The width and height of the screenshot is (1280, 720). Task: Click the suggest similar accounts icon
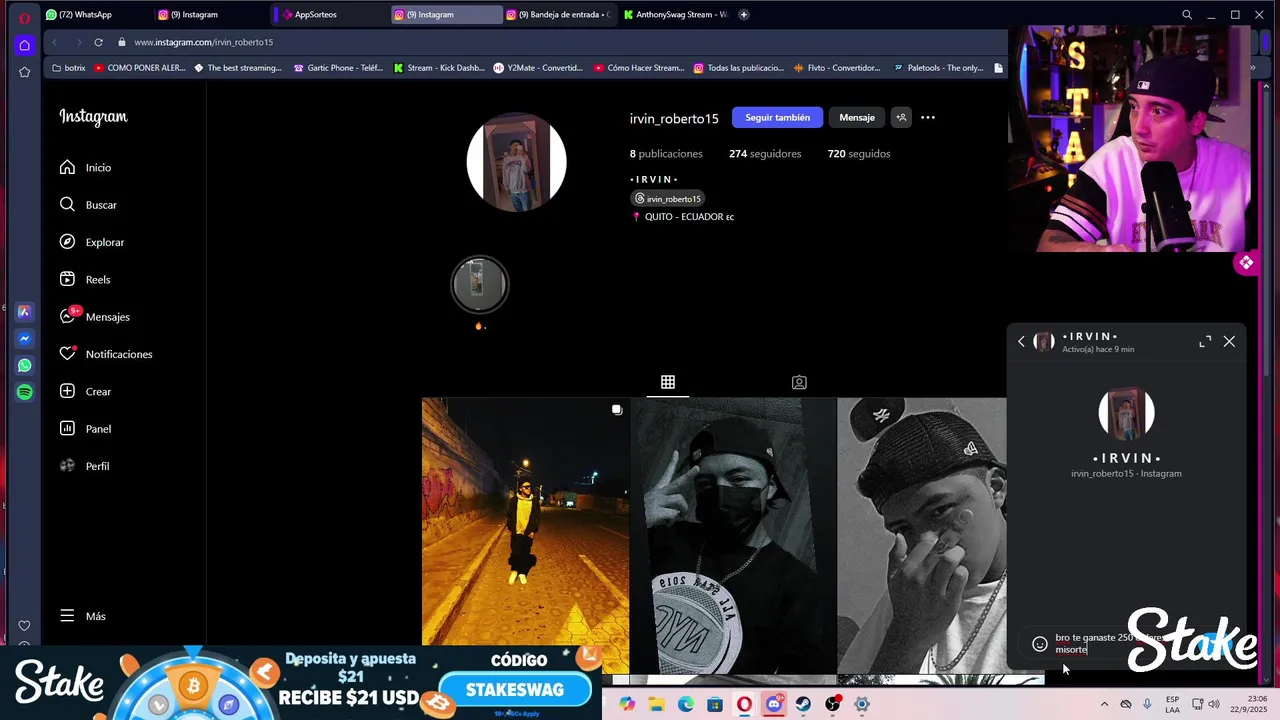pyautogui.click(x=901, y=117)
